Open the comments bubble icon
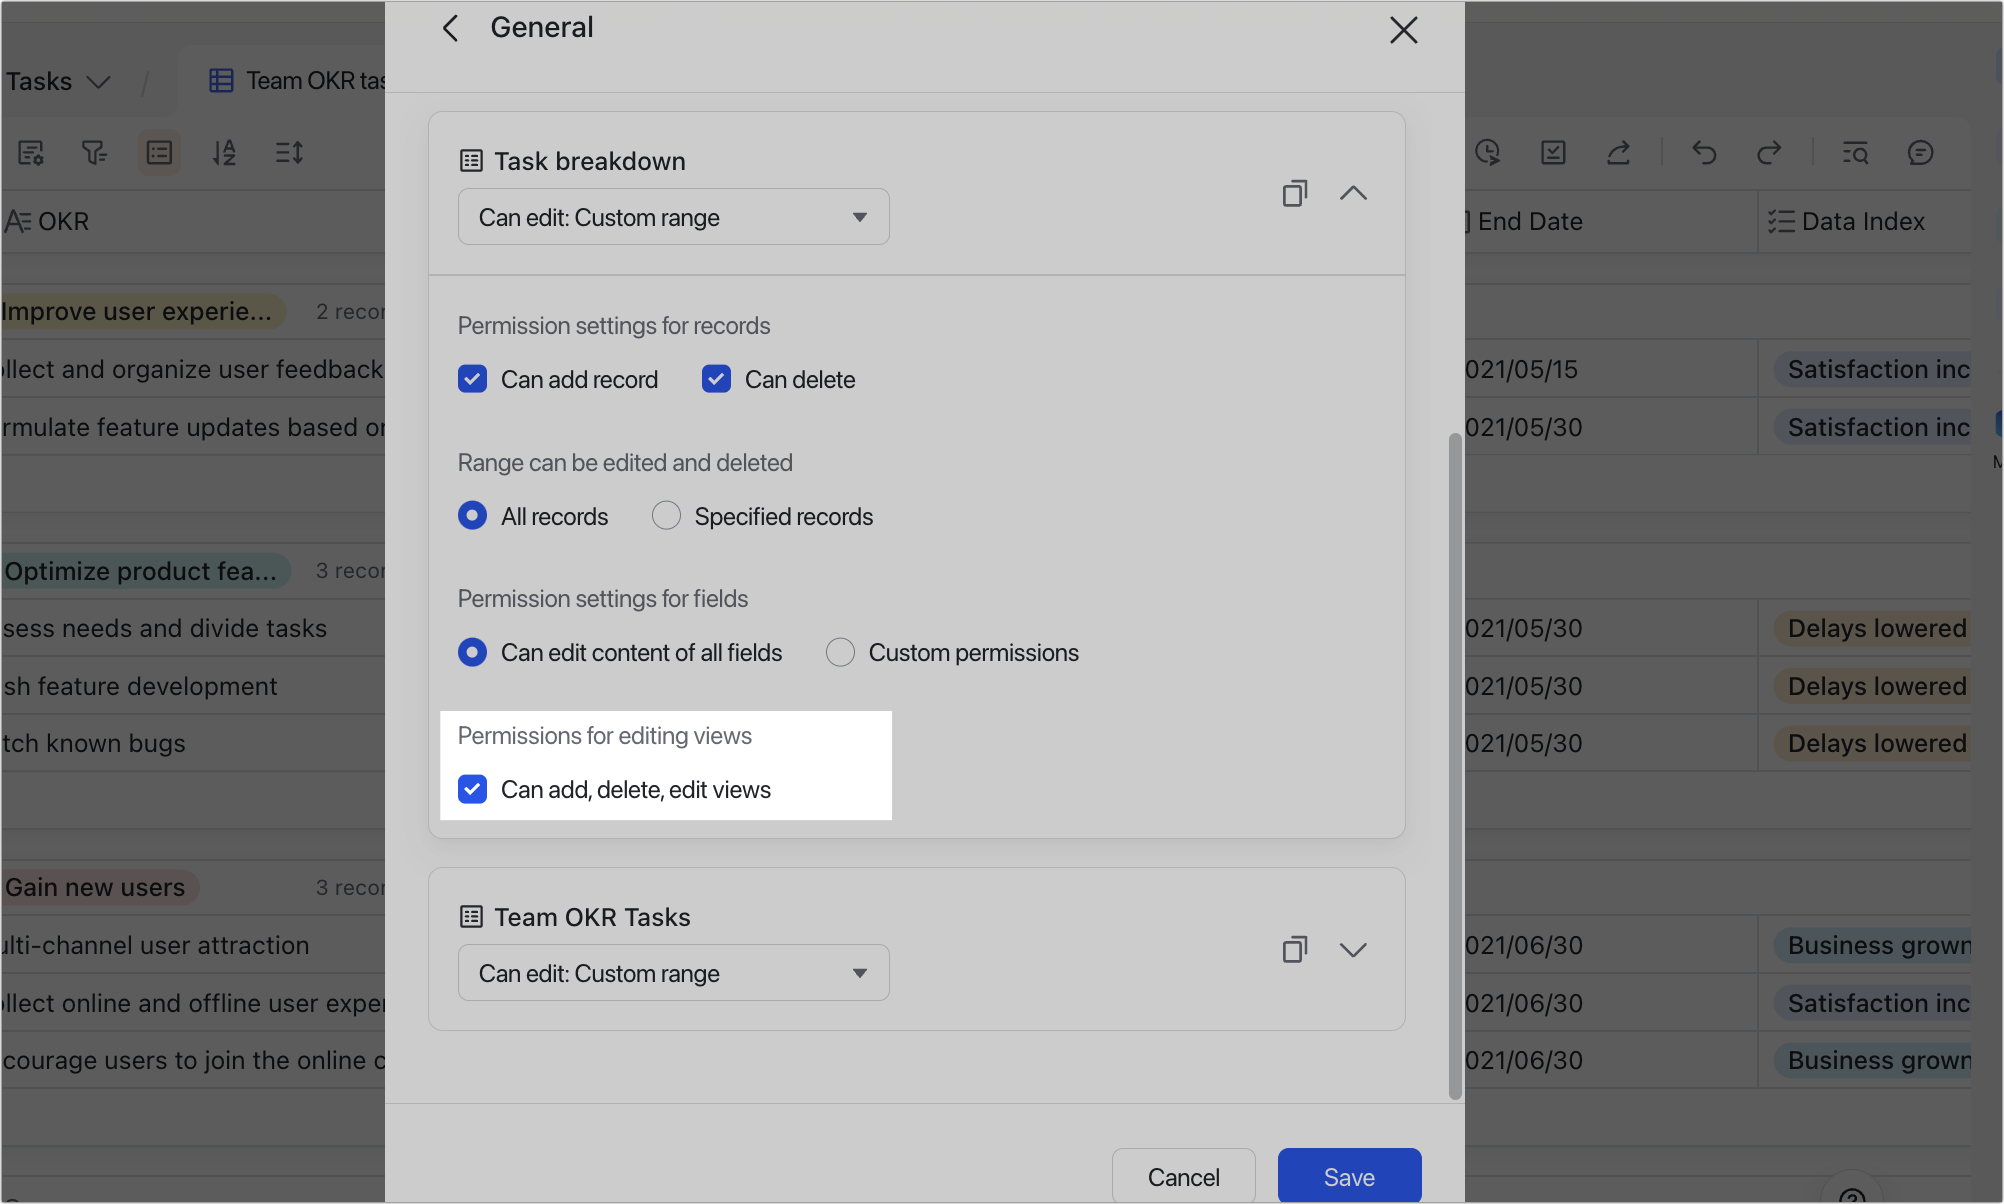The image size is (2004, 1204). coord(1922,152)
